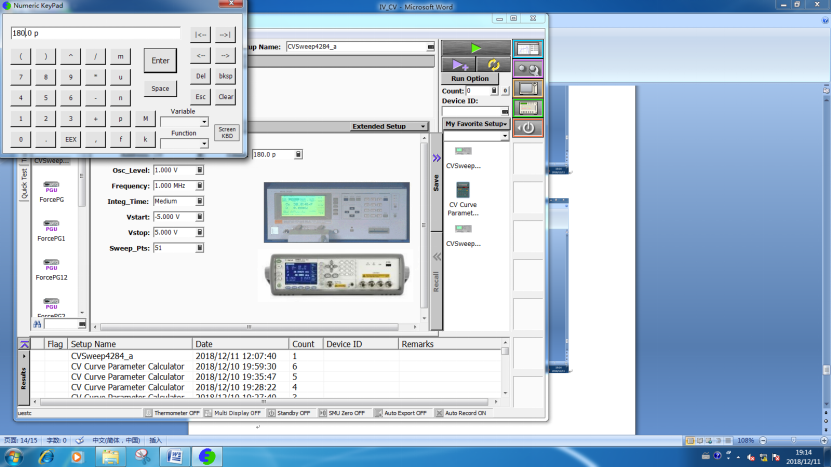Open the configuration wrench icon
Viewport: 831px width, 468px height.
[528, 69]
